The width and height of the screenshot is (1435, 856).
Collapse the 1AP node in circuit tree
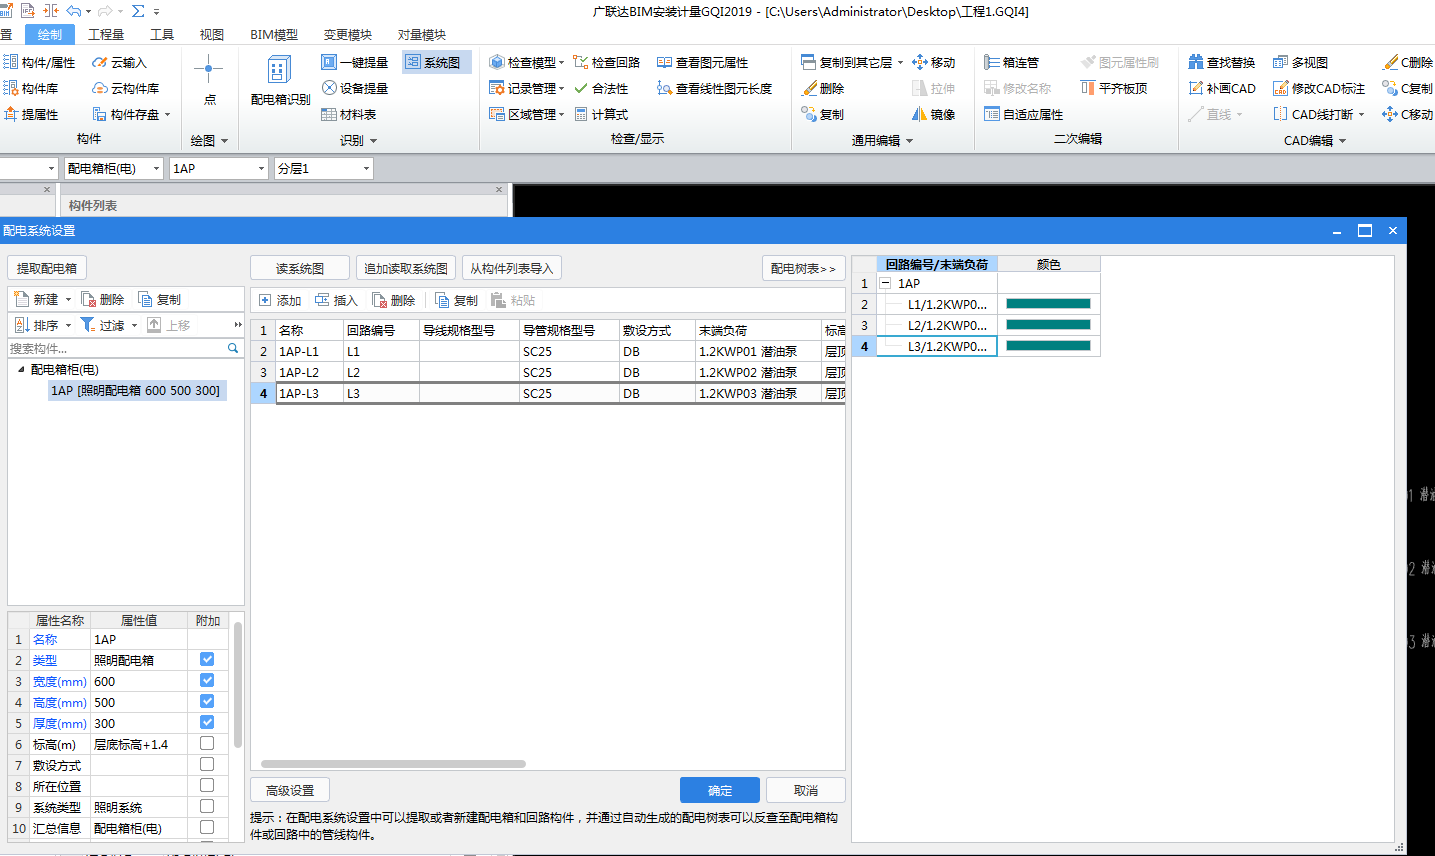[x=885, y=283]
